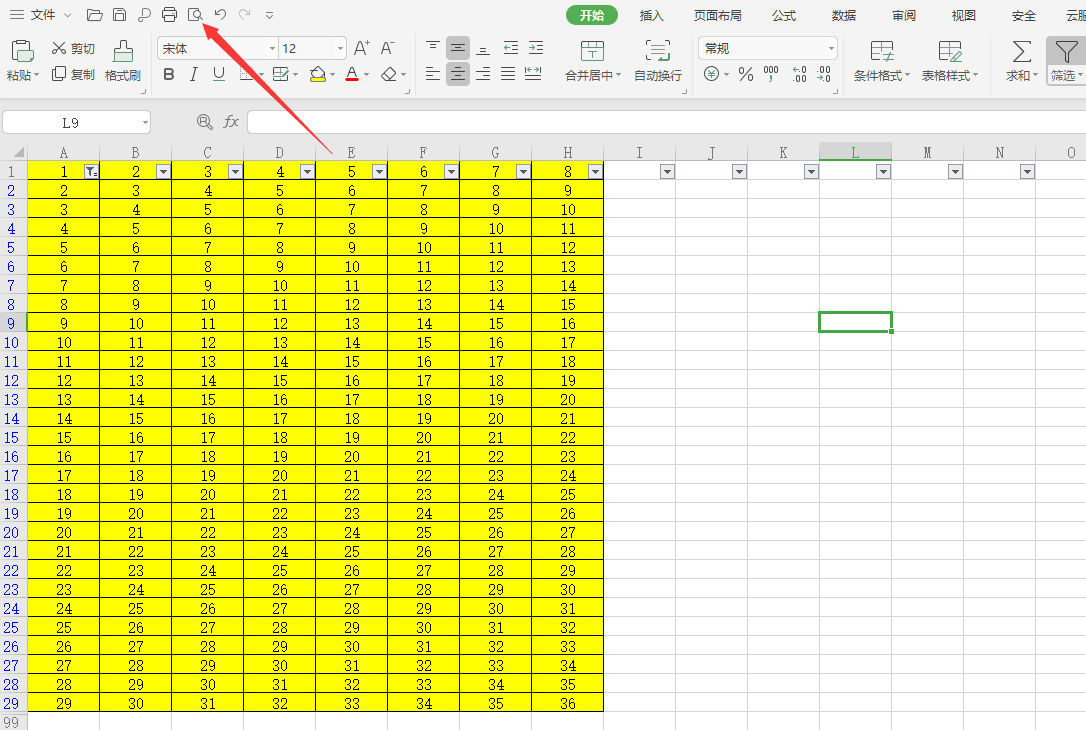1086x730 pixels.
Task: Open print preview icon
Action: click(x=195, y=15)
